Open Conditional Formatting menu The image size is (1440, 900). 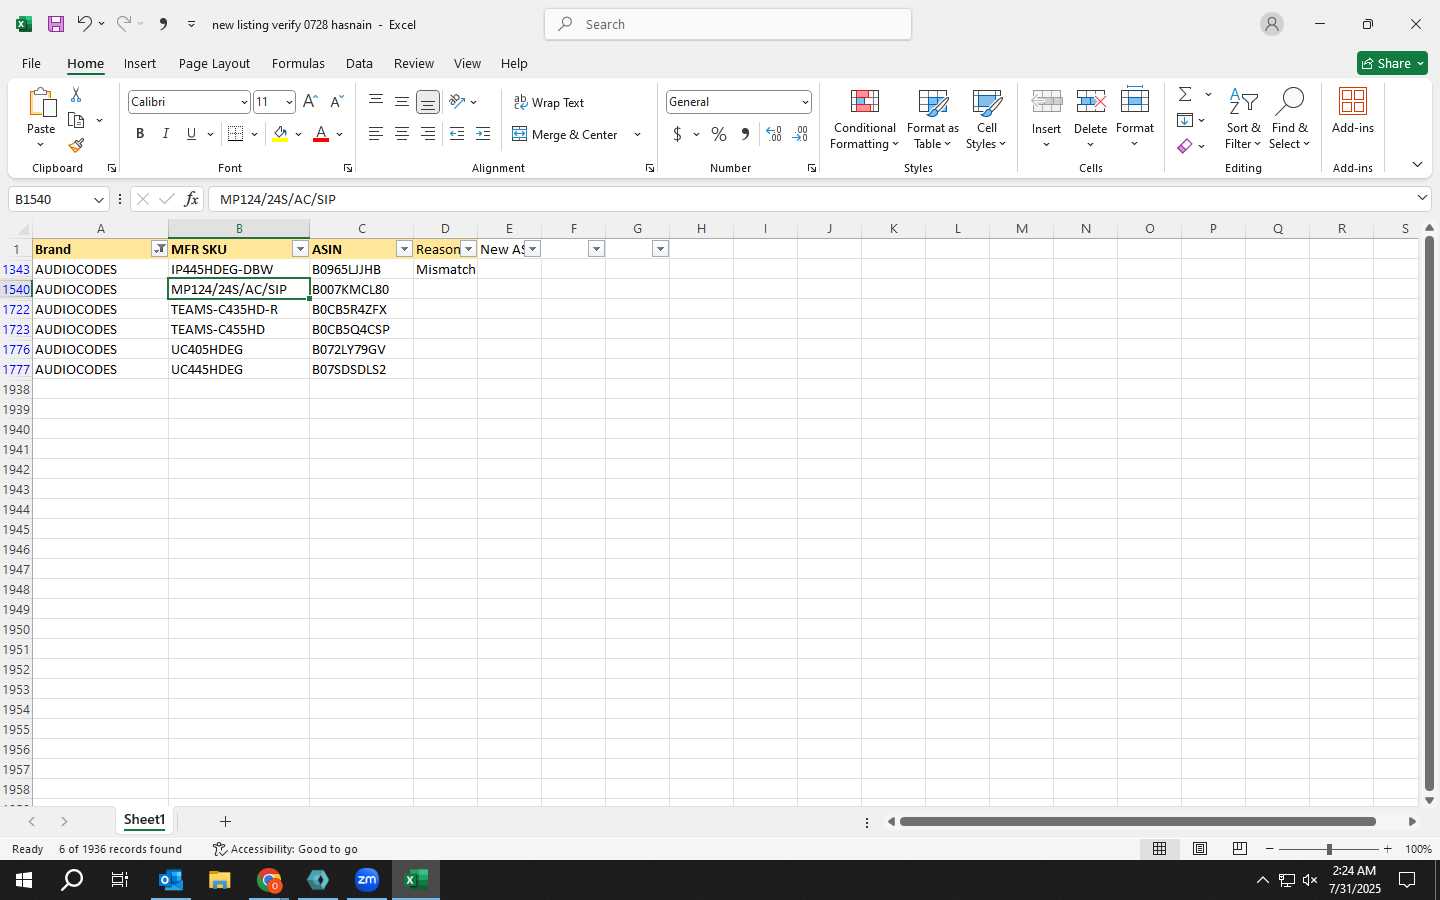pos(864,119)
